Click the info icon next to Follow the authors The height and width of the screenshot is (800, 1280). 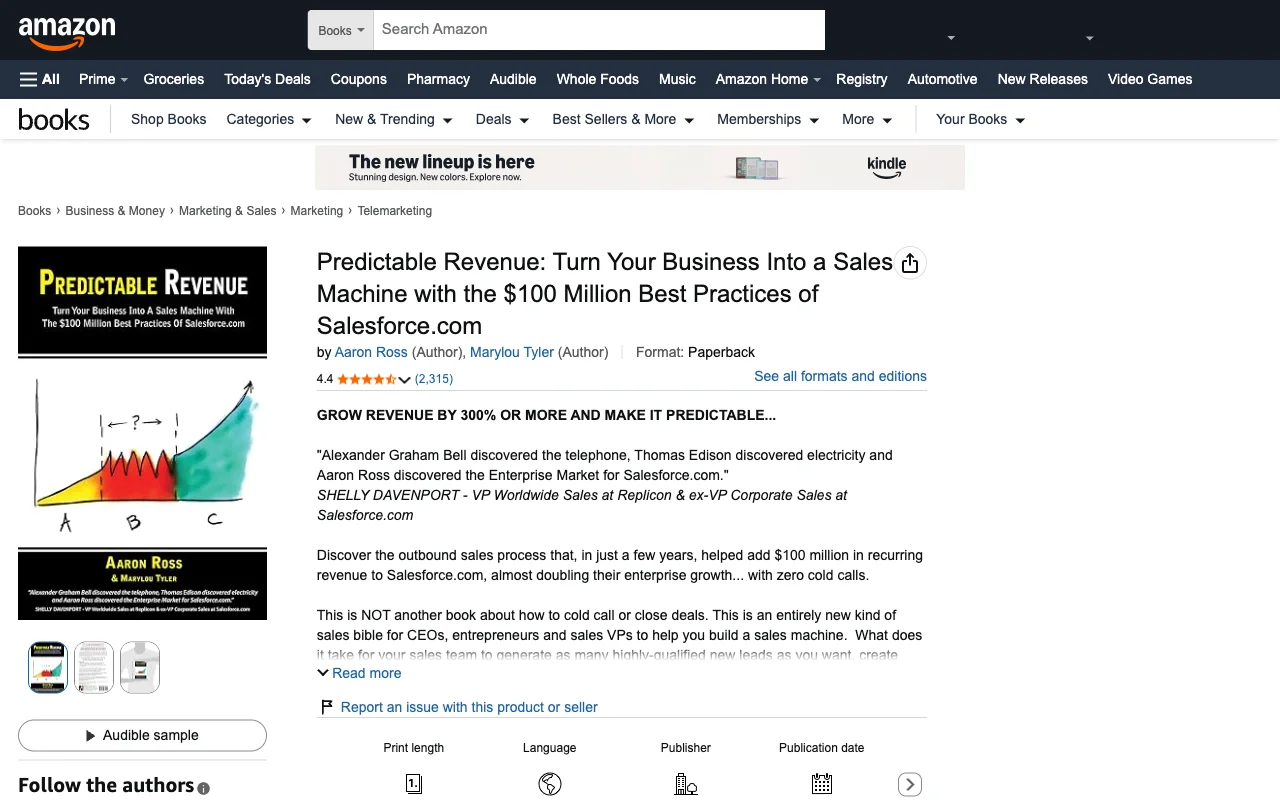pos(204,788)
